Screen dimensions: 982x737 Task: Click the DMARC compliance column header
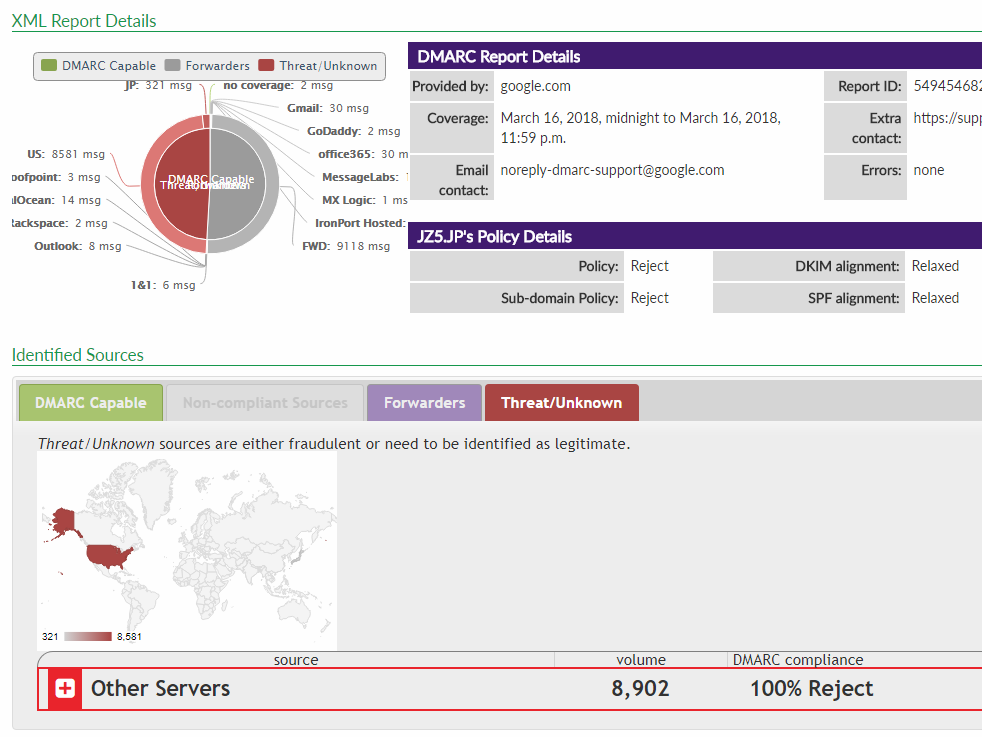[798, 660]
